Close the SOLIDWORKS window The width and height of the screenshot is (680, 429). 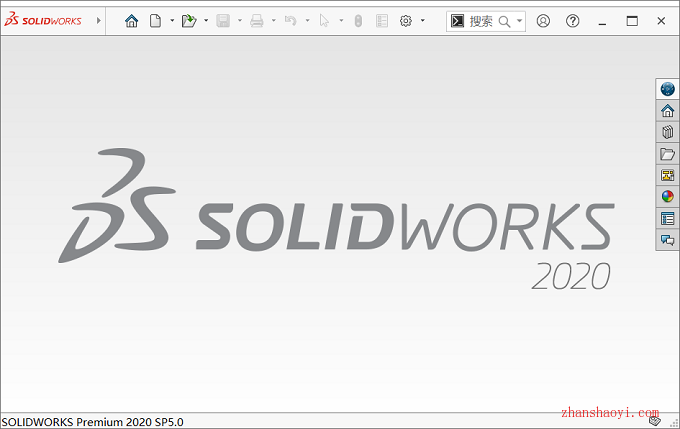coord(661,21)
